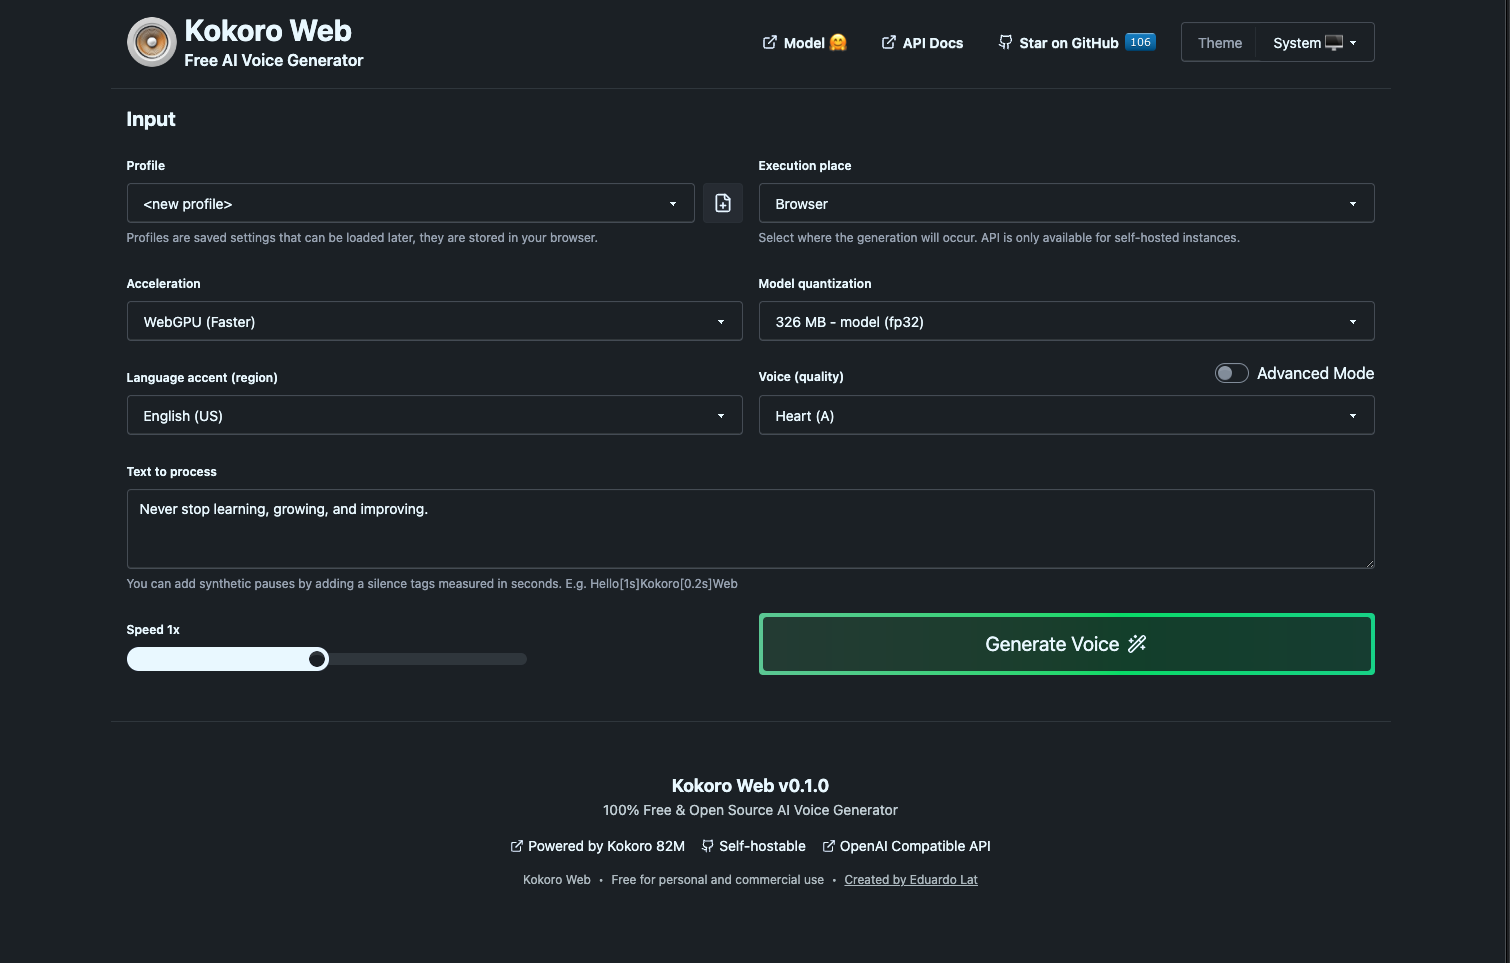Click the external link icon beside API Docs
The width and height of the screenshot is (1510, 963).
pos(888,43)
